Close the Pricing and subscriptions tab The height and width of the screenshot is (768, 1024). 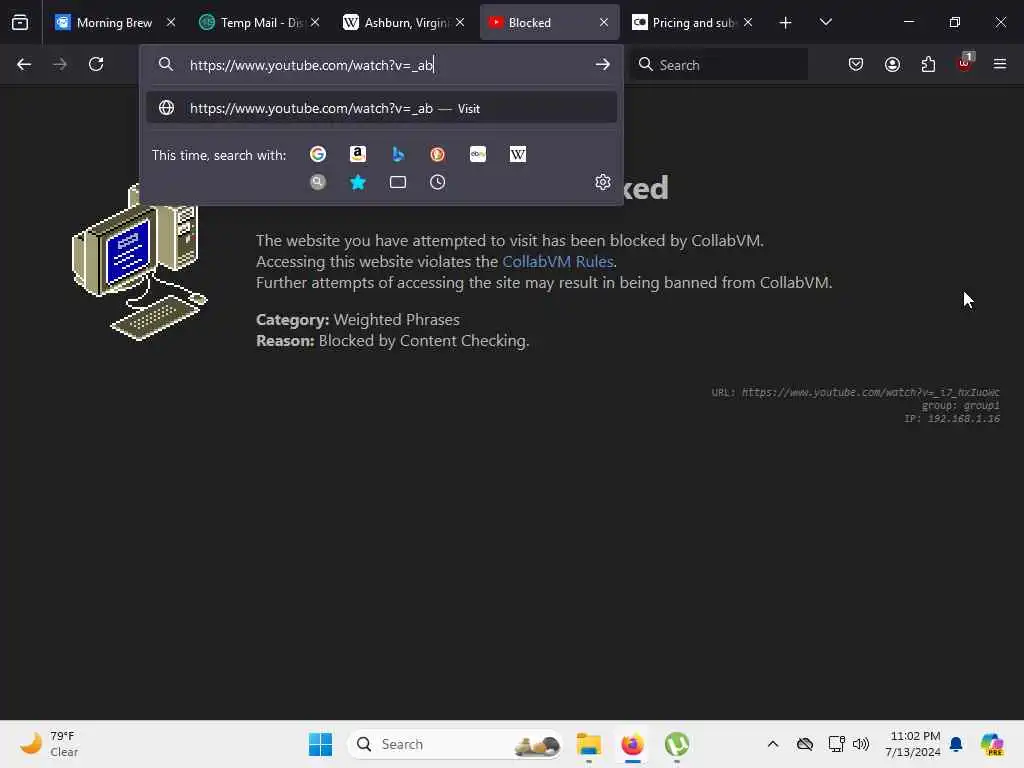748,22
